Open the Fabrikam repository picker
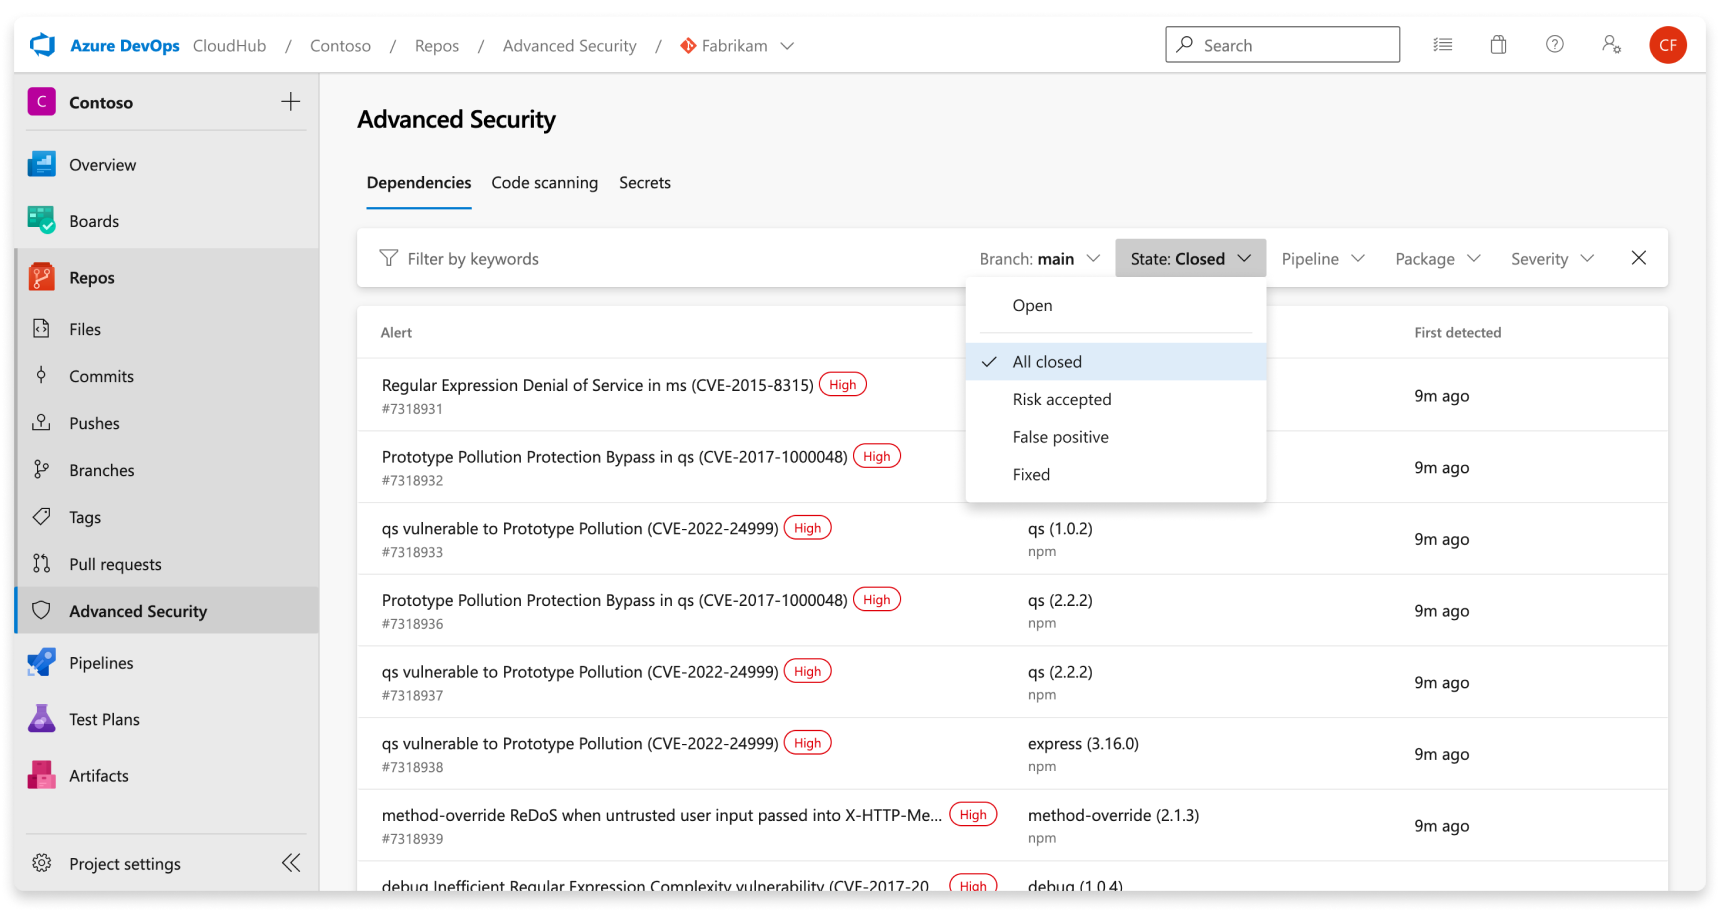The width and height of the screenshot is (1720, 912). [737, 45]
